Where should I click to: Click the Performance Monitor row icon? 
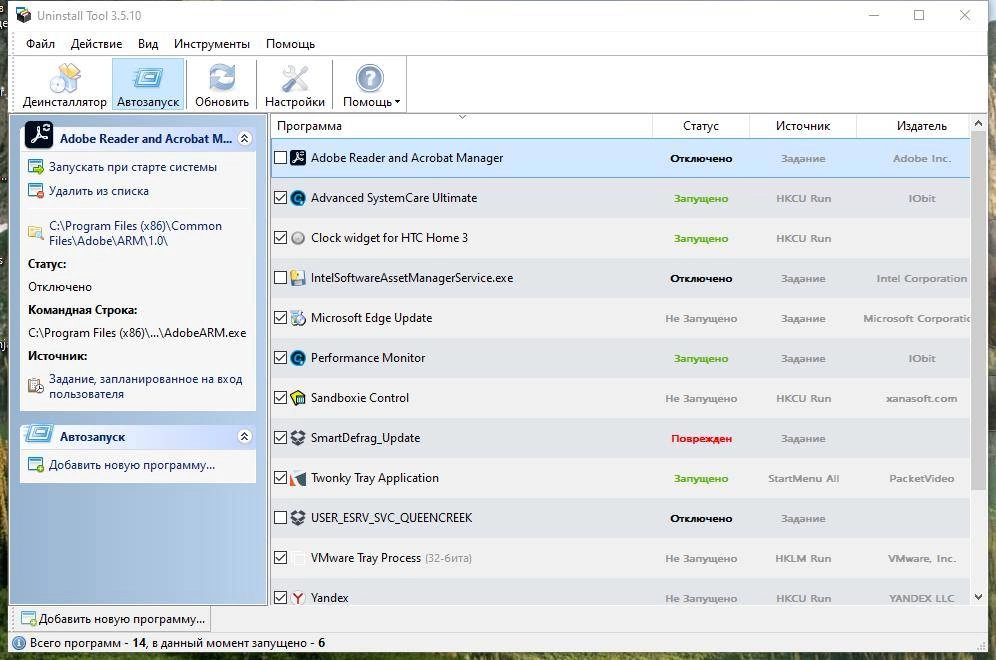[x=298, y=358]
